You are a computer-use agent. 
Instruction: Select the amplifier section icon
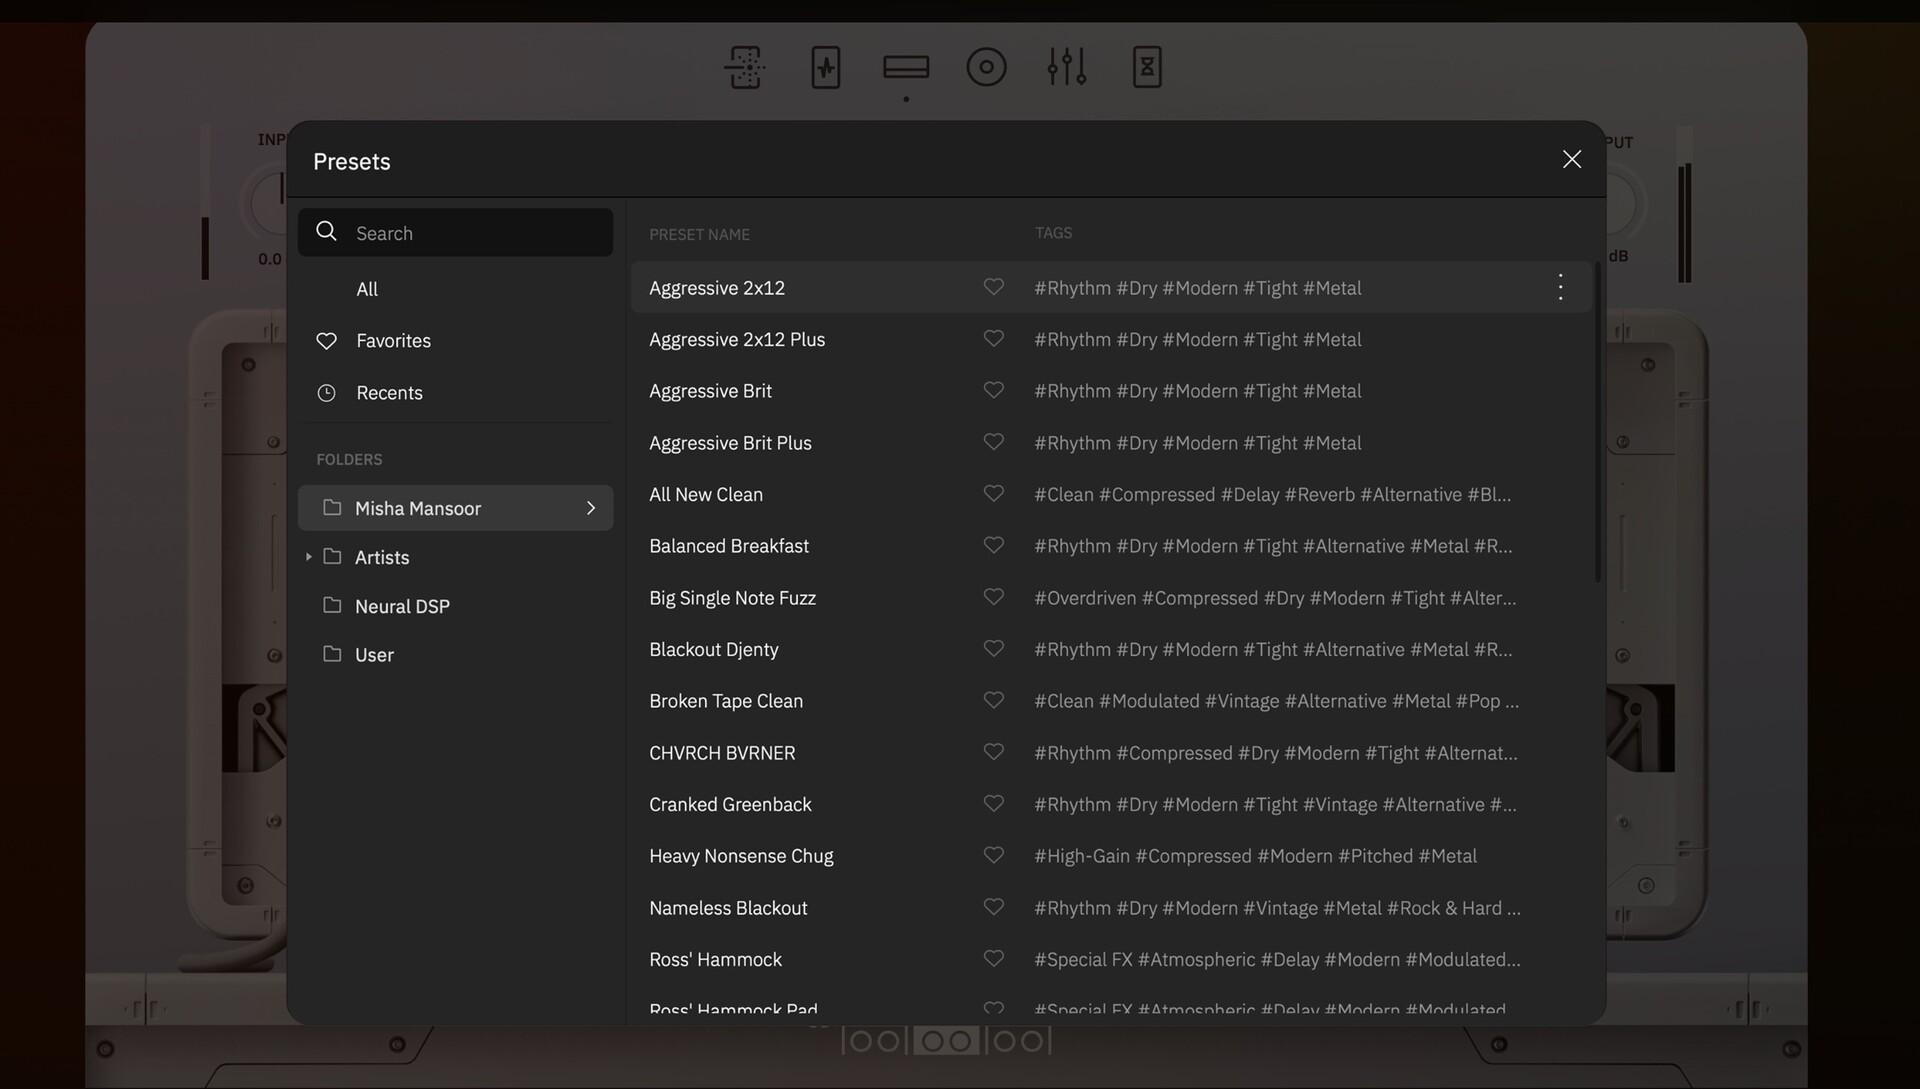click(906, 67)
